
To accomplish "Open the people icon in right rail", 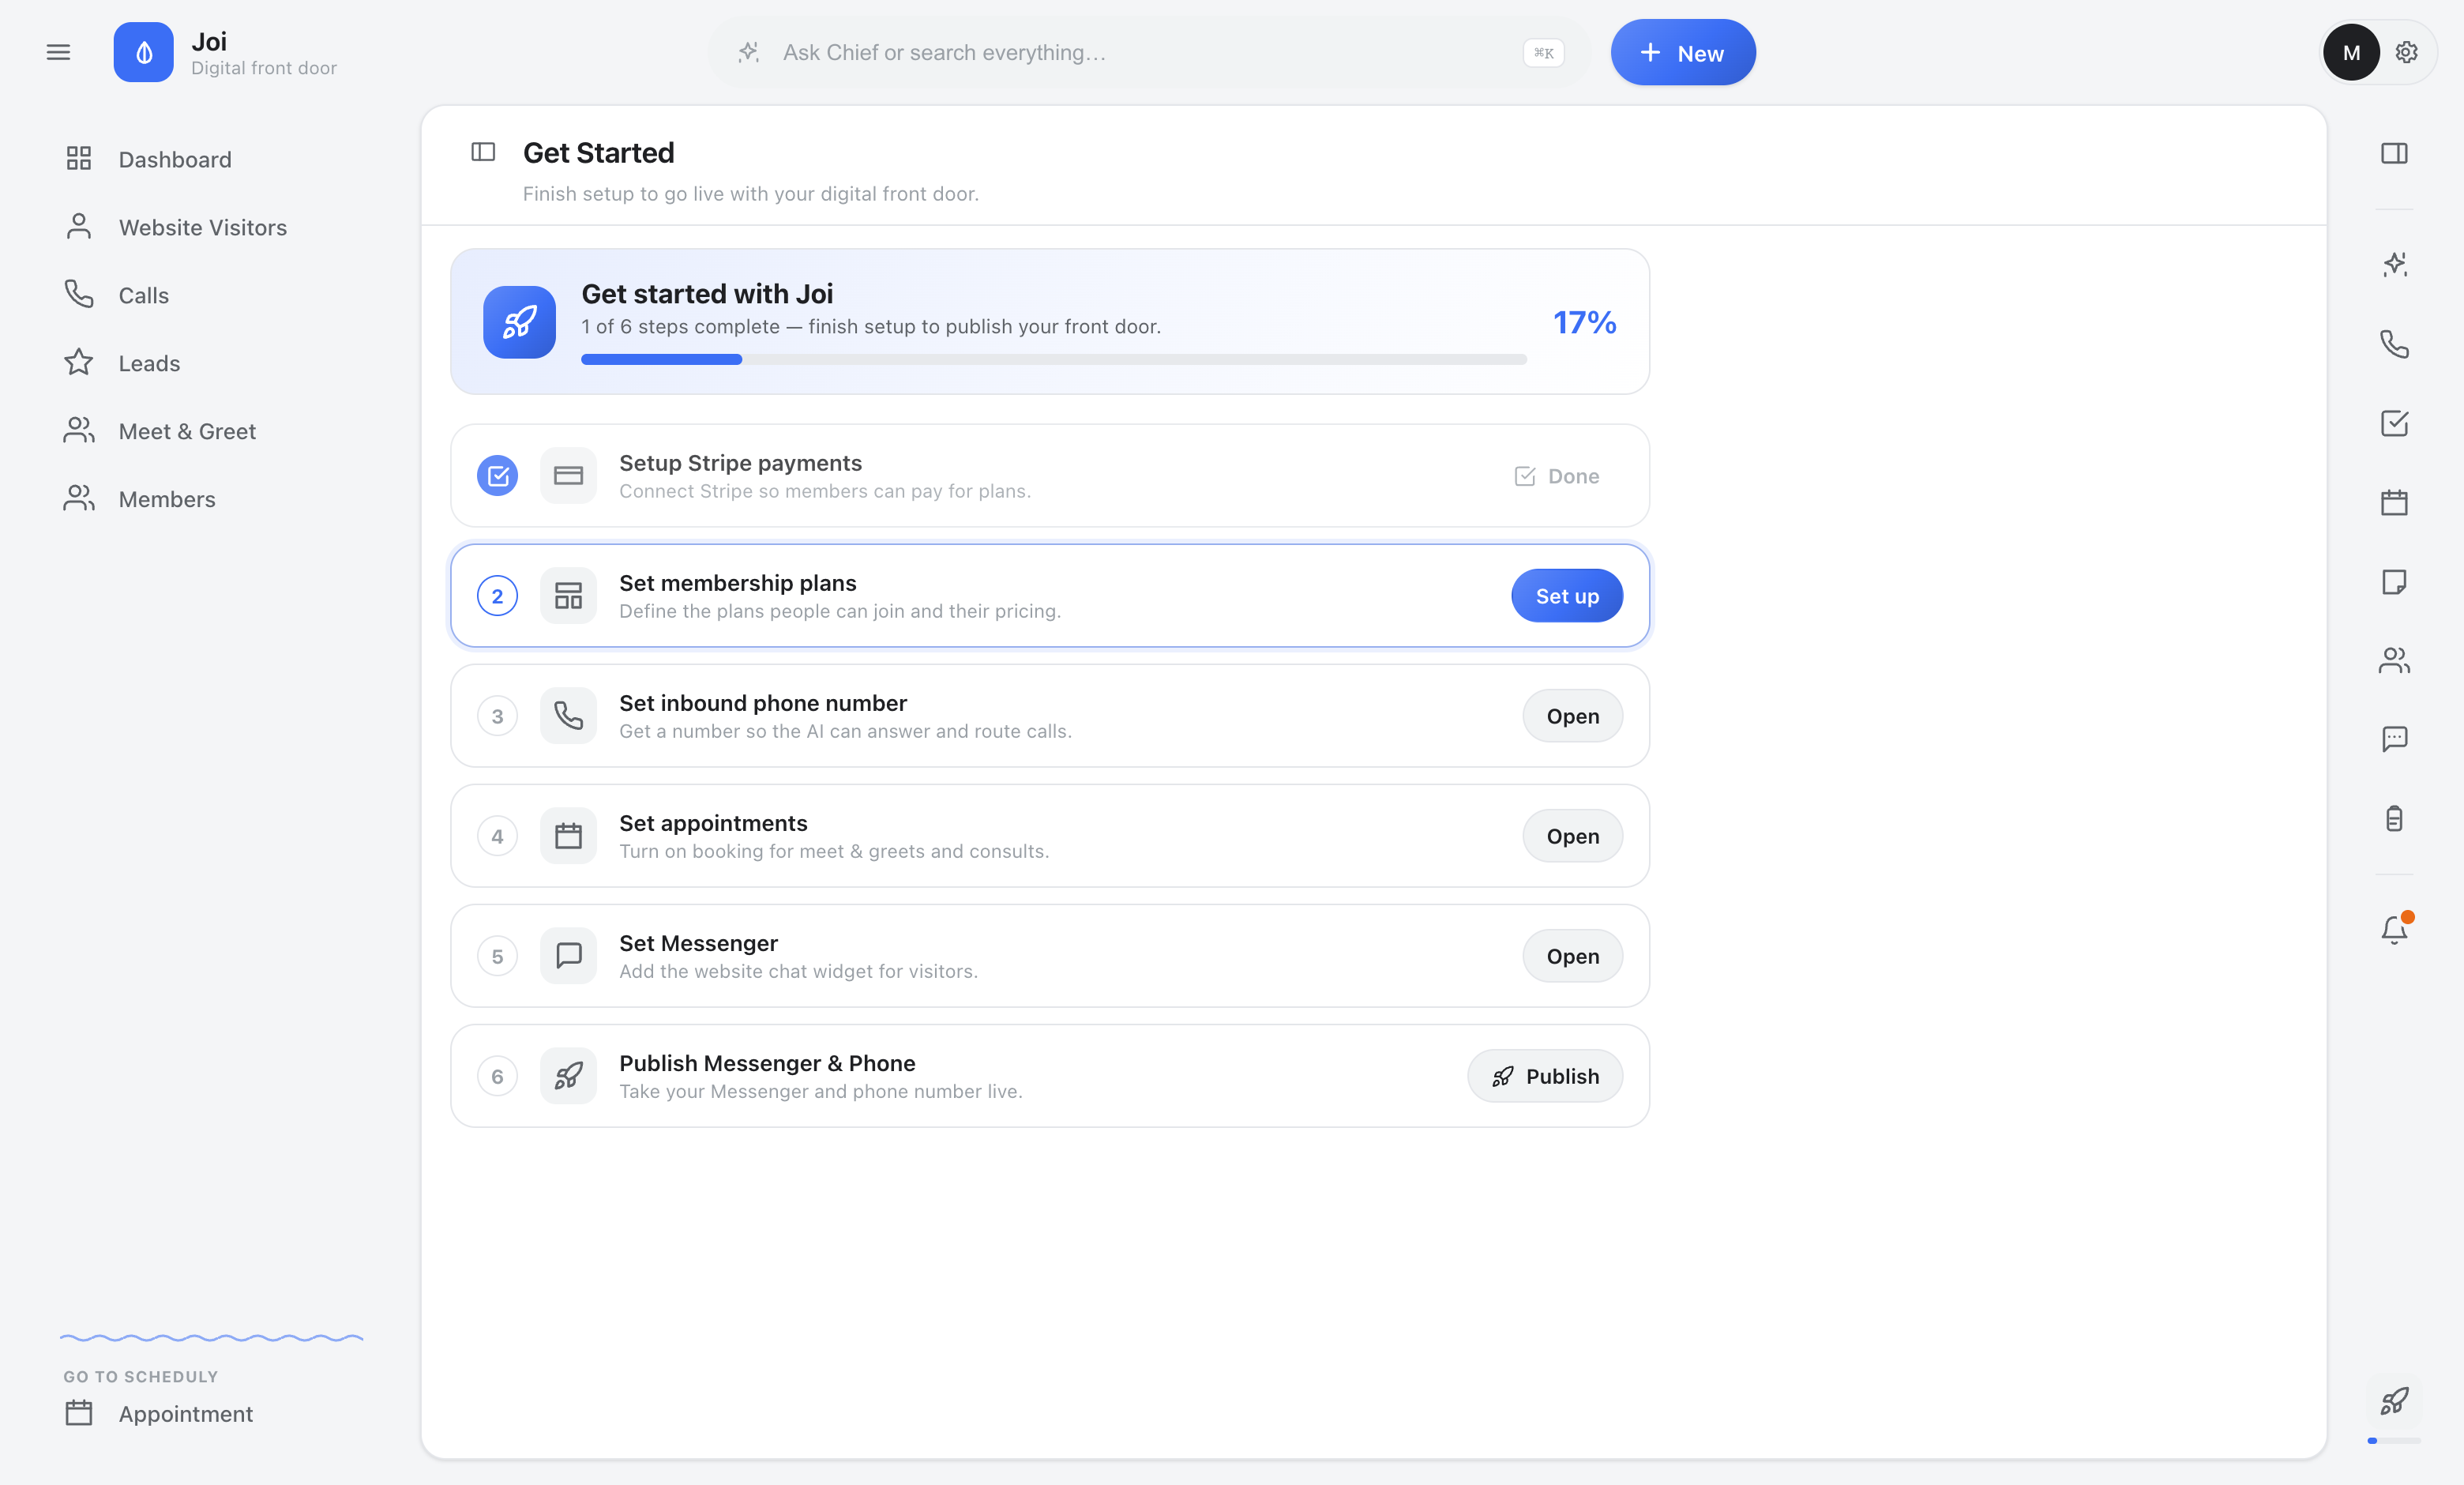I will (x=2394, y=660).
